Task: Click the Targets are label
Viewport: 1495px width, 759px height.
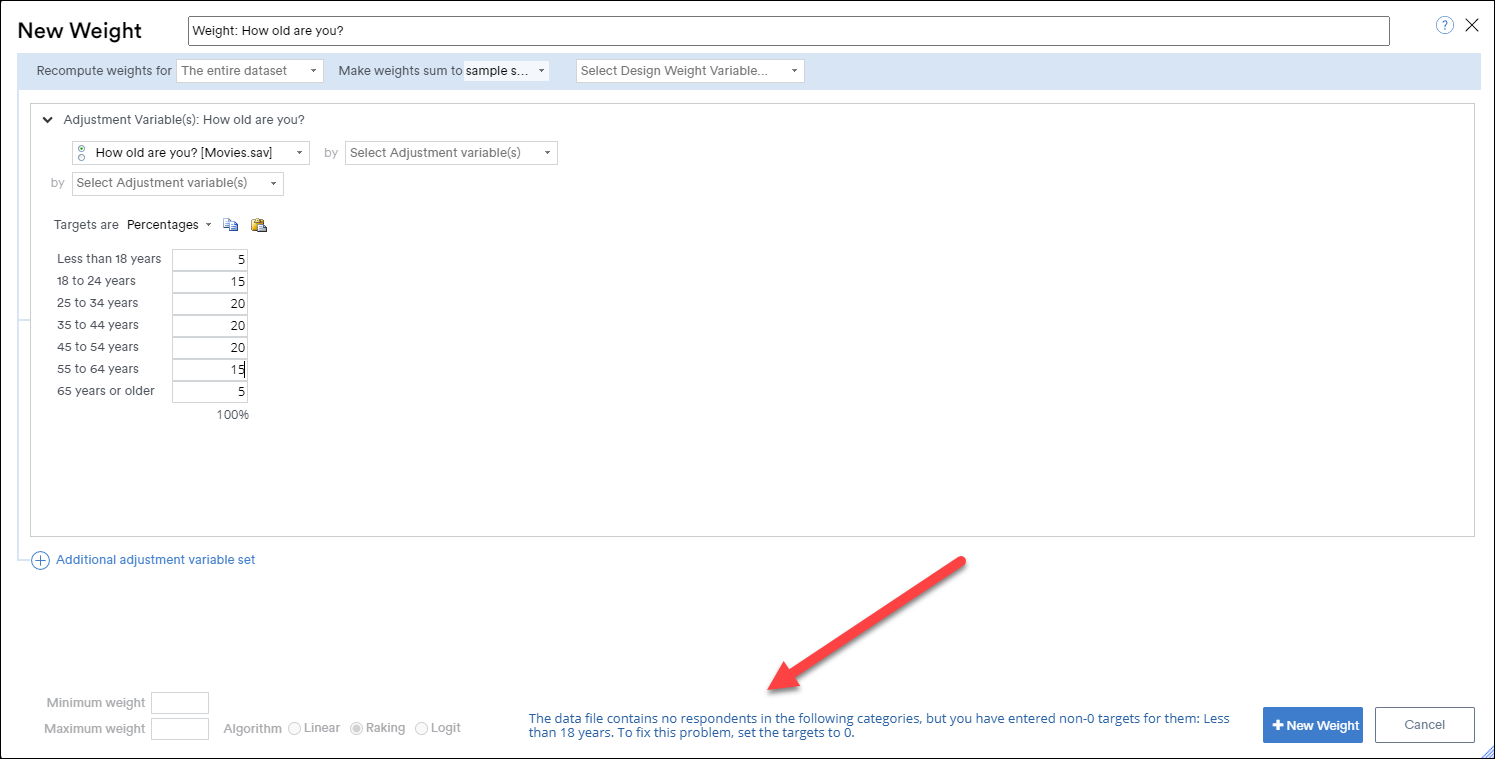Action: 86,225
